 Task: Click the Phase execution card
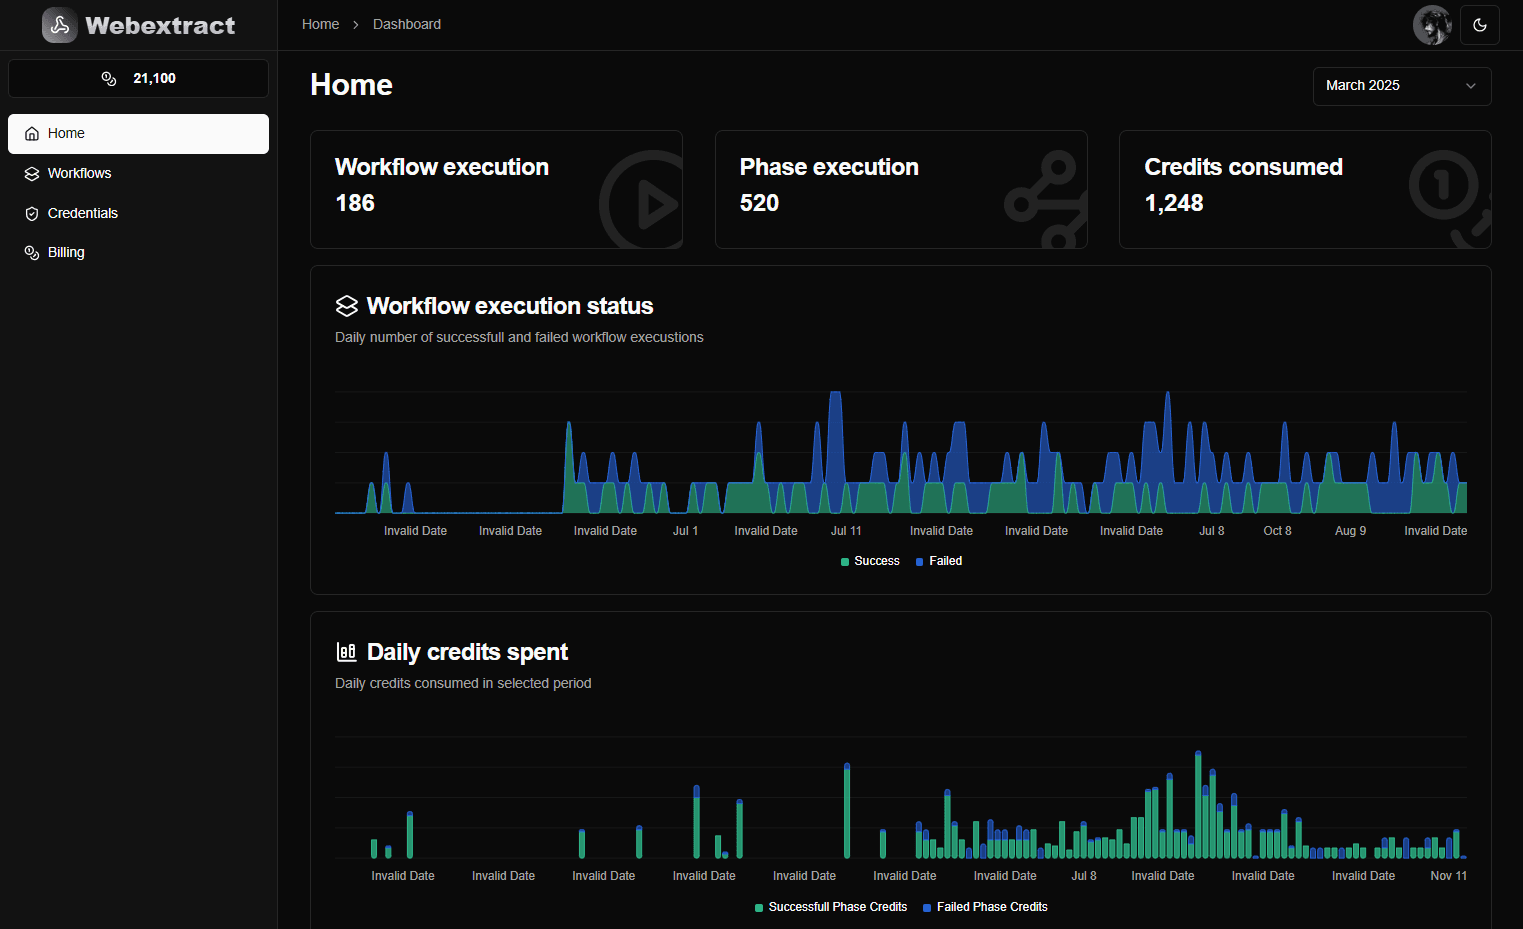[901, 189]
